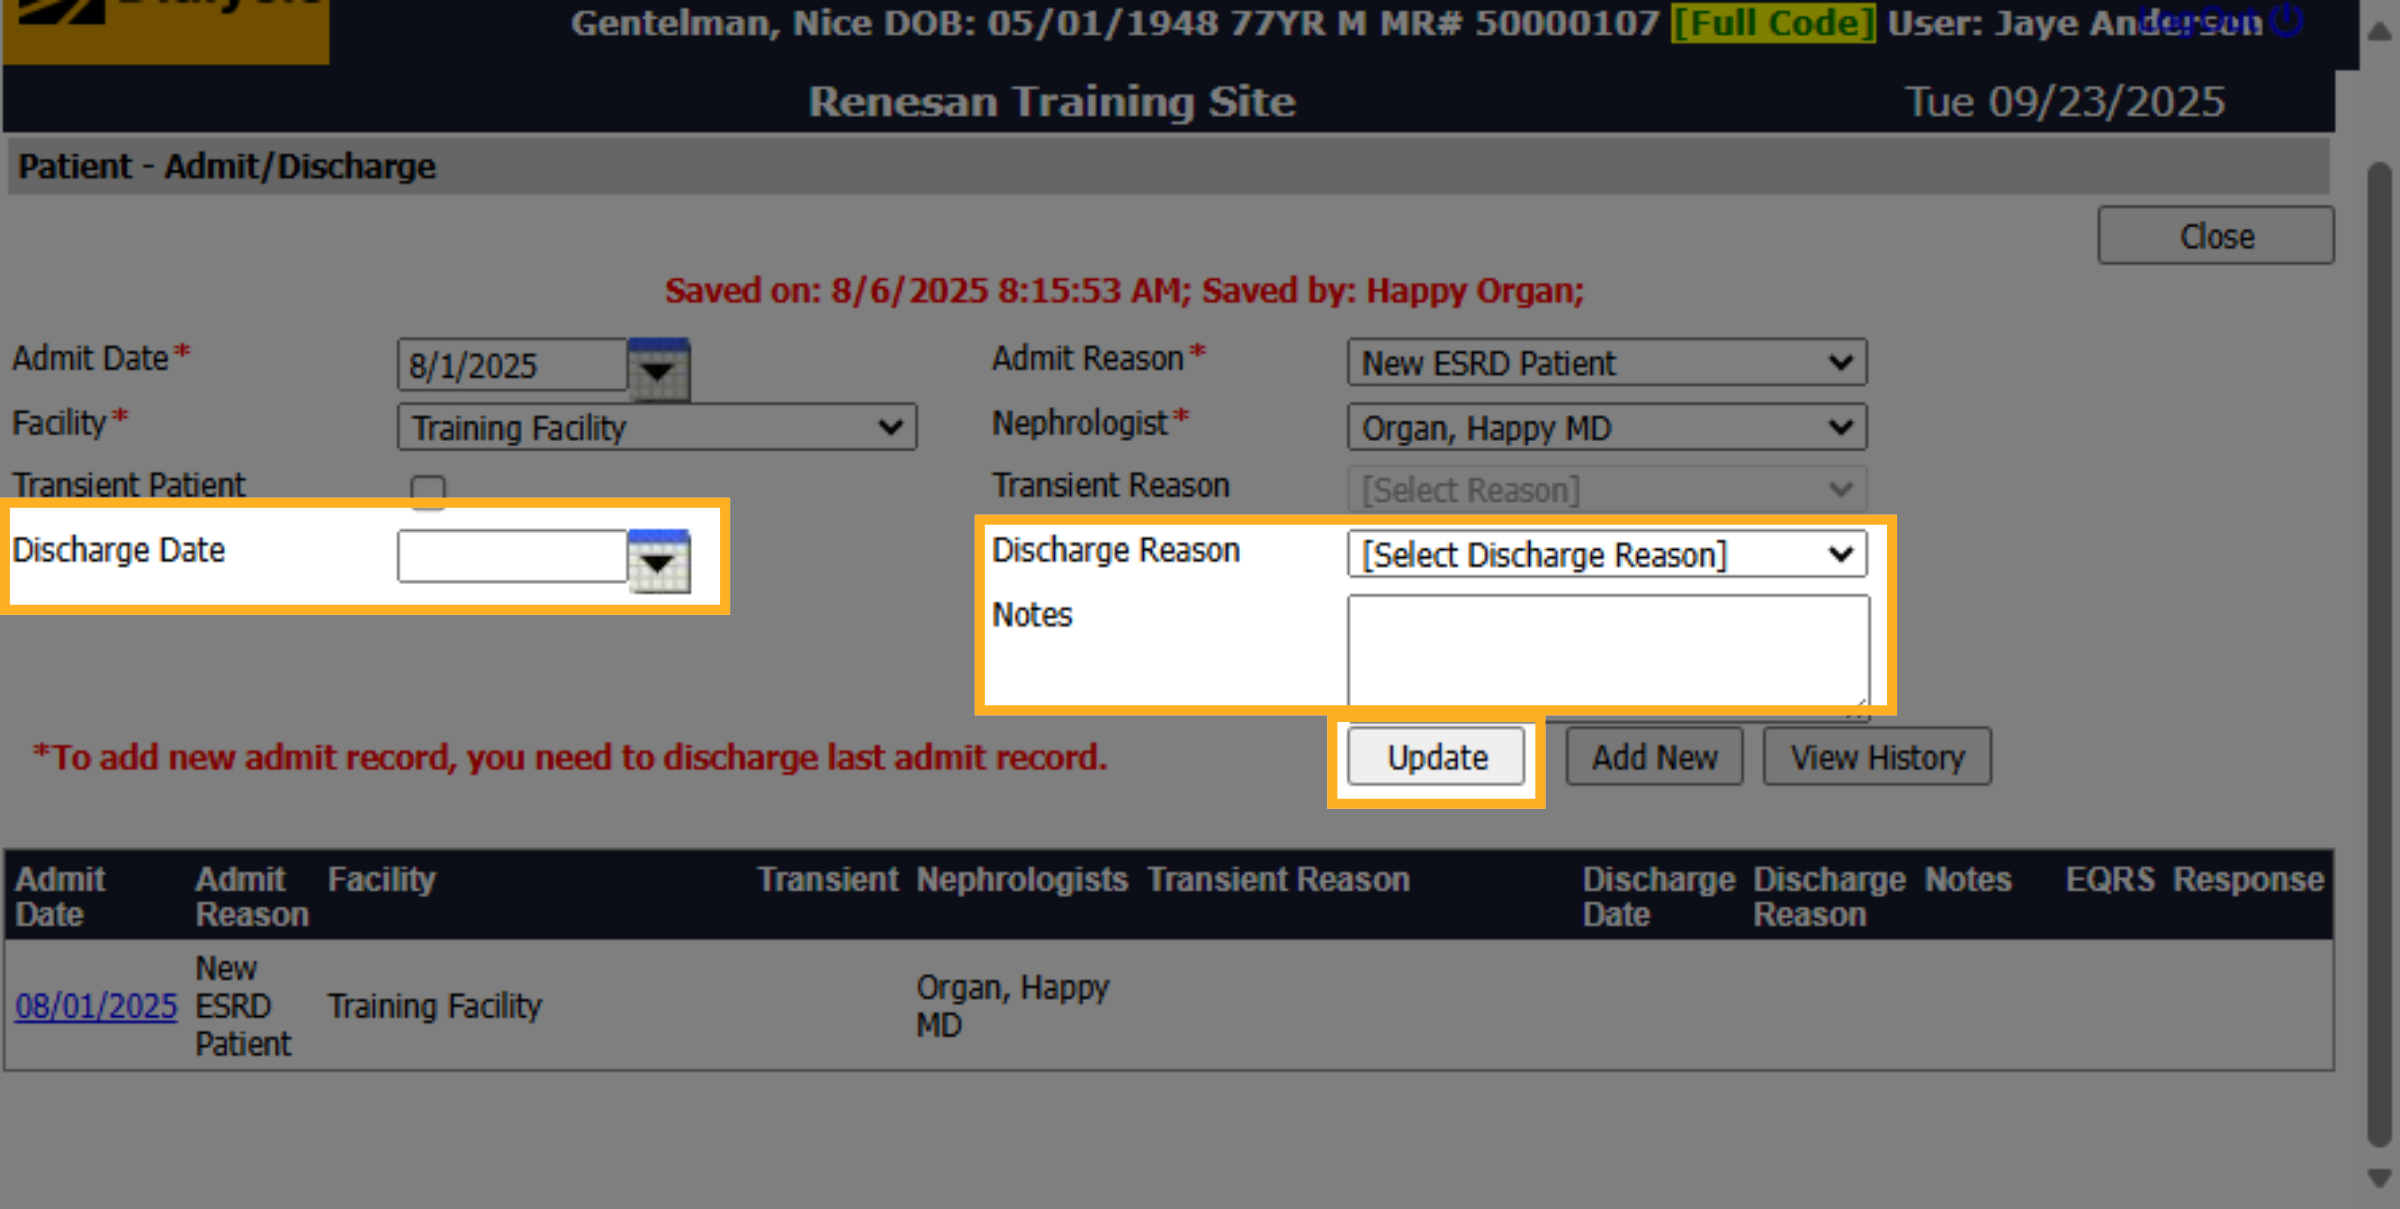Click the Organ, Happy MD table cell
The image size is (2400, 1209).
click(x=1013, y=1006)
